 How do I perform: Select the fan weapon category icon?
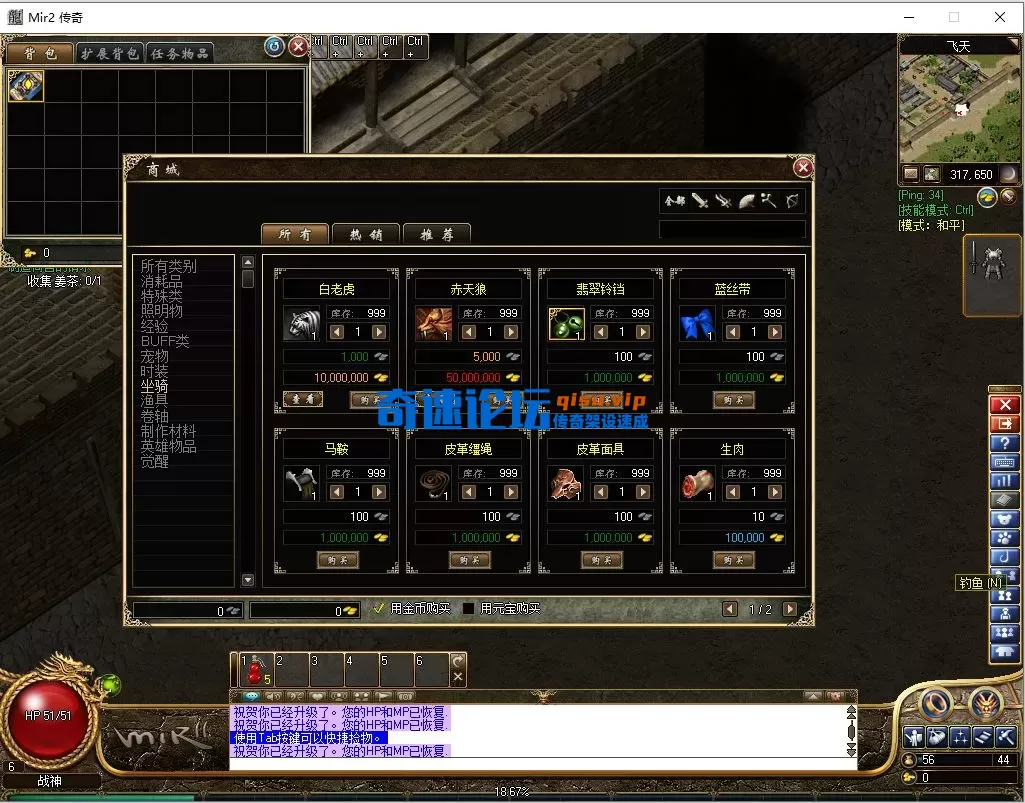[x=747, y=202]
